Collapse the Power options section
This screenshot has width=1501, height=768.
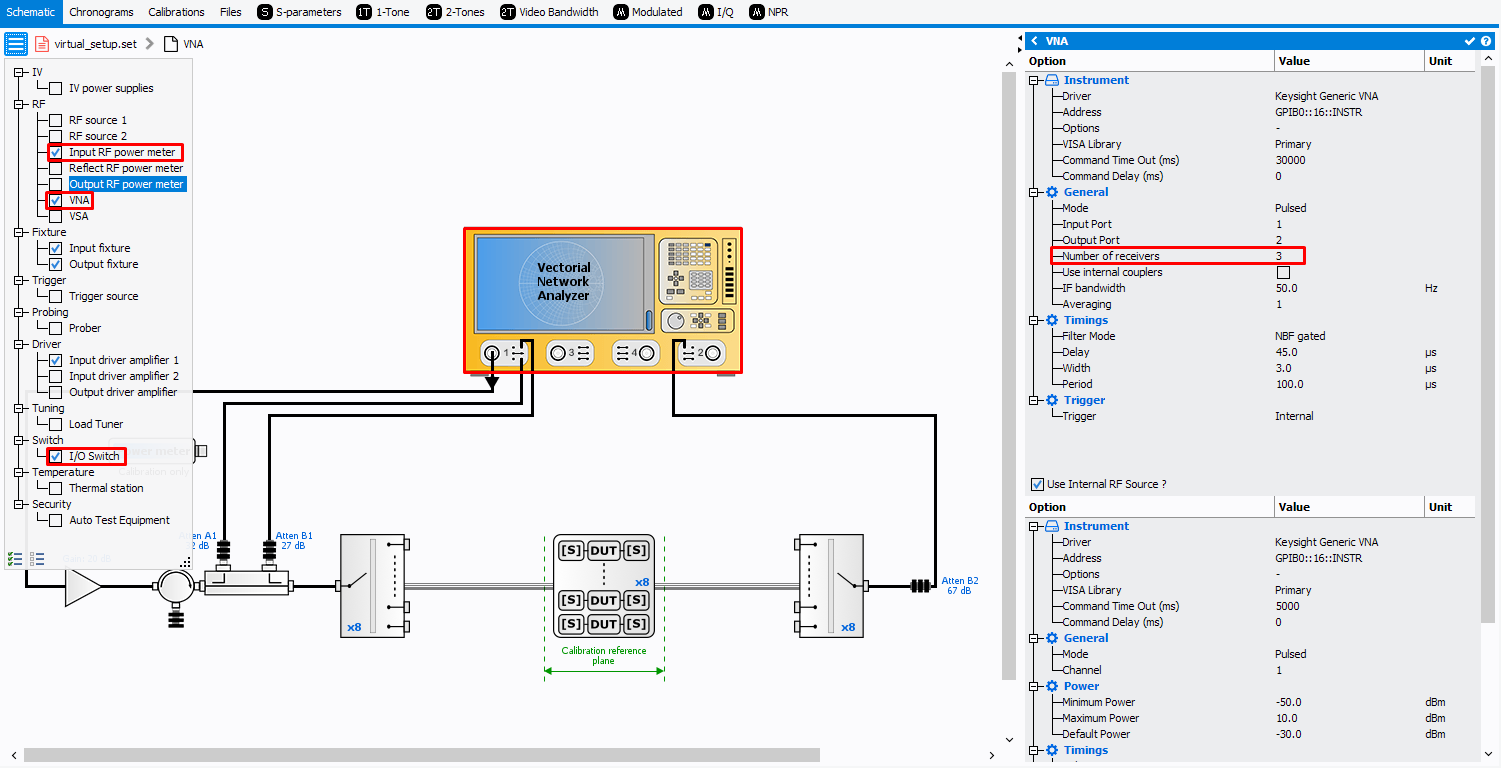(x=1035, y=686)
